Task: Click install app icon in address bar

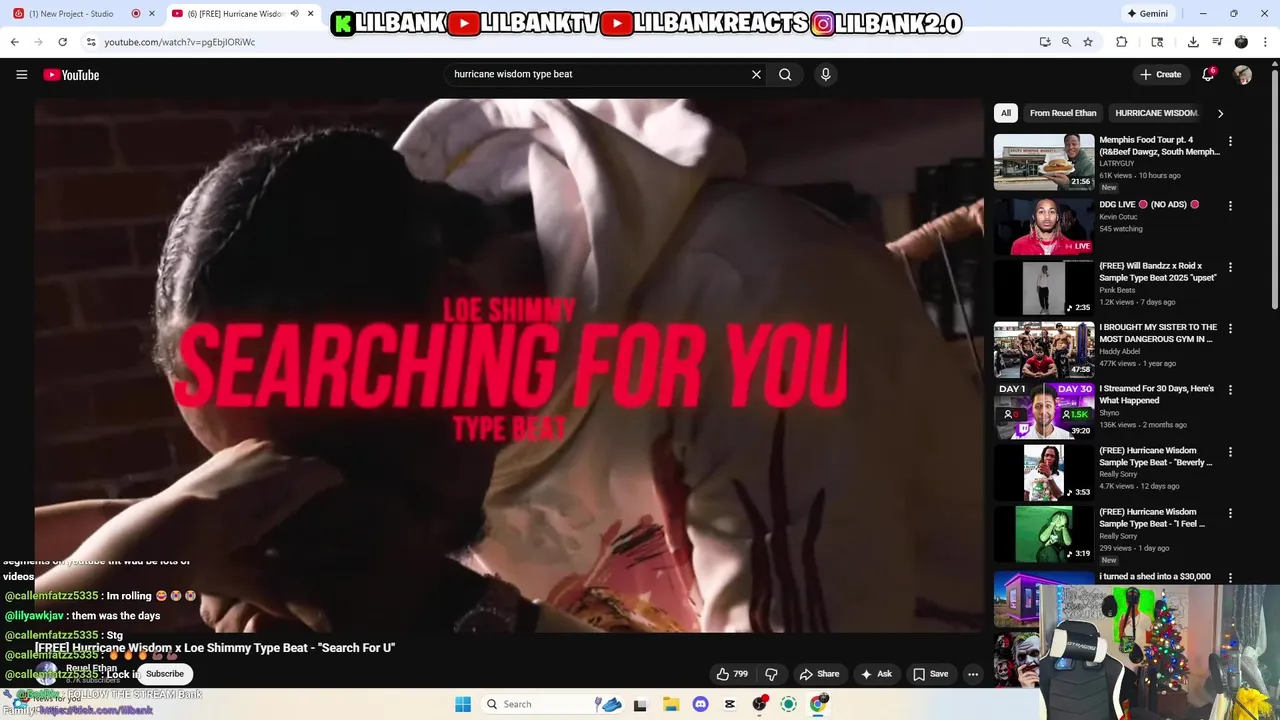Action: coord(1045,42)
